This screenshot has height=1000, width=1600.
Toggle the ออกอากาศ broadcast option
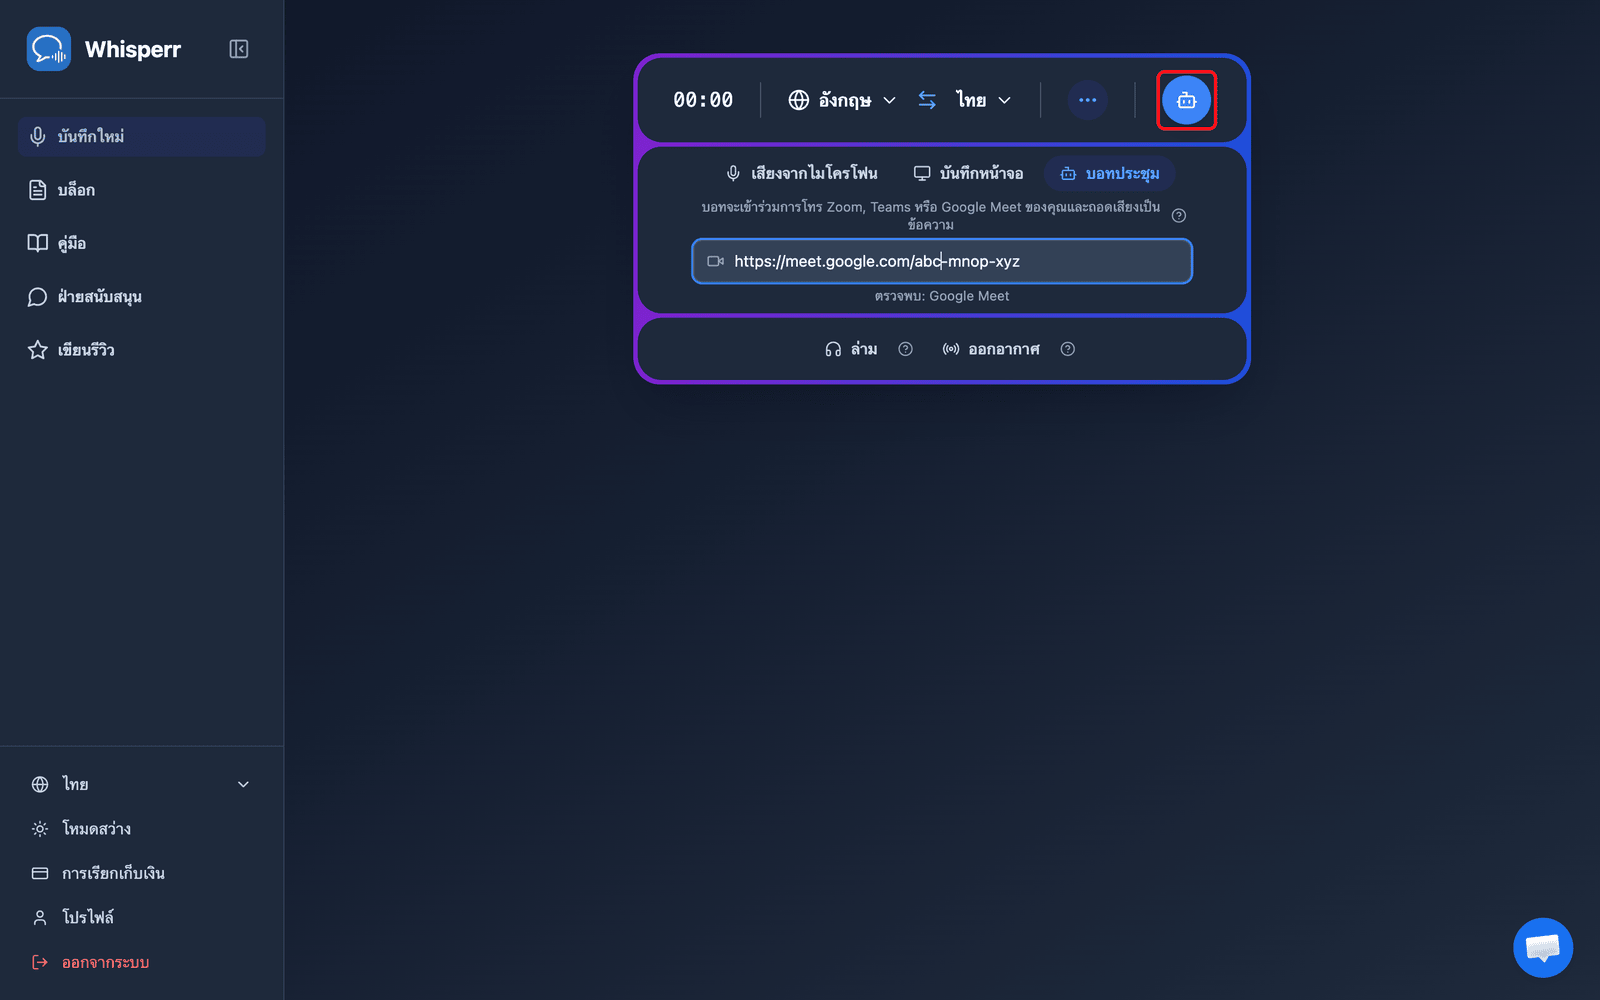(x=991, y=349)
